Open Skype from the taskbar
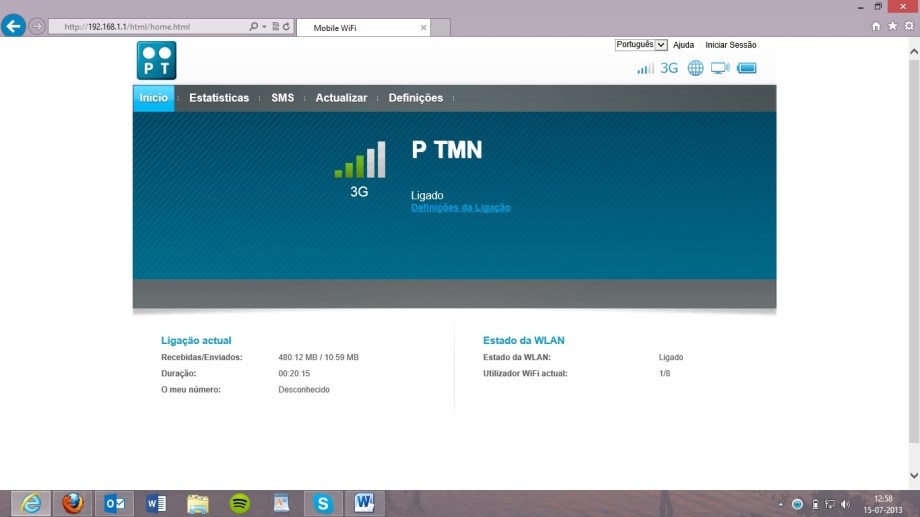Viewport: 920px width, 517px height. click(x=322, y=503)
